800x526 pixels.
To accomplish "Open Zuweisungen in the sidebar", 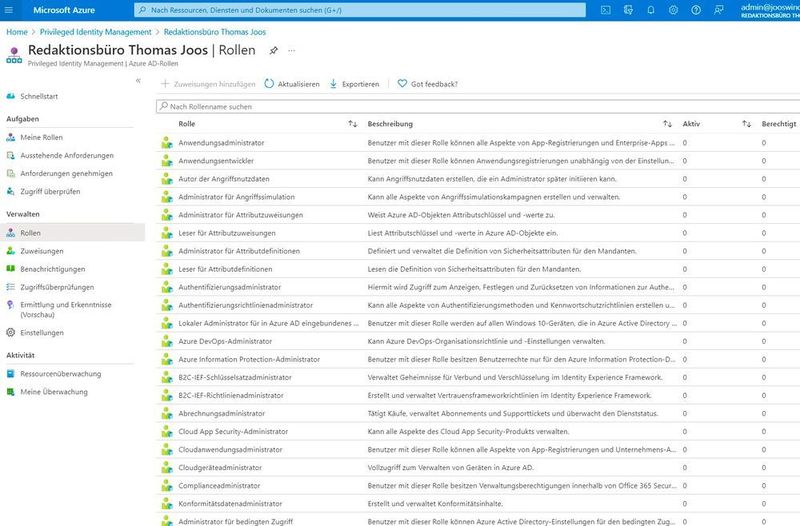I will (x=42, y=251).
